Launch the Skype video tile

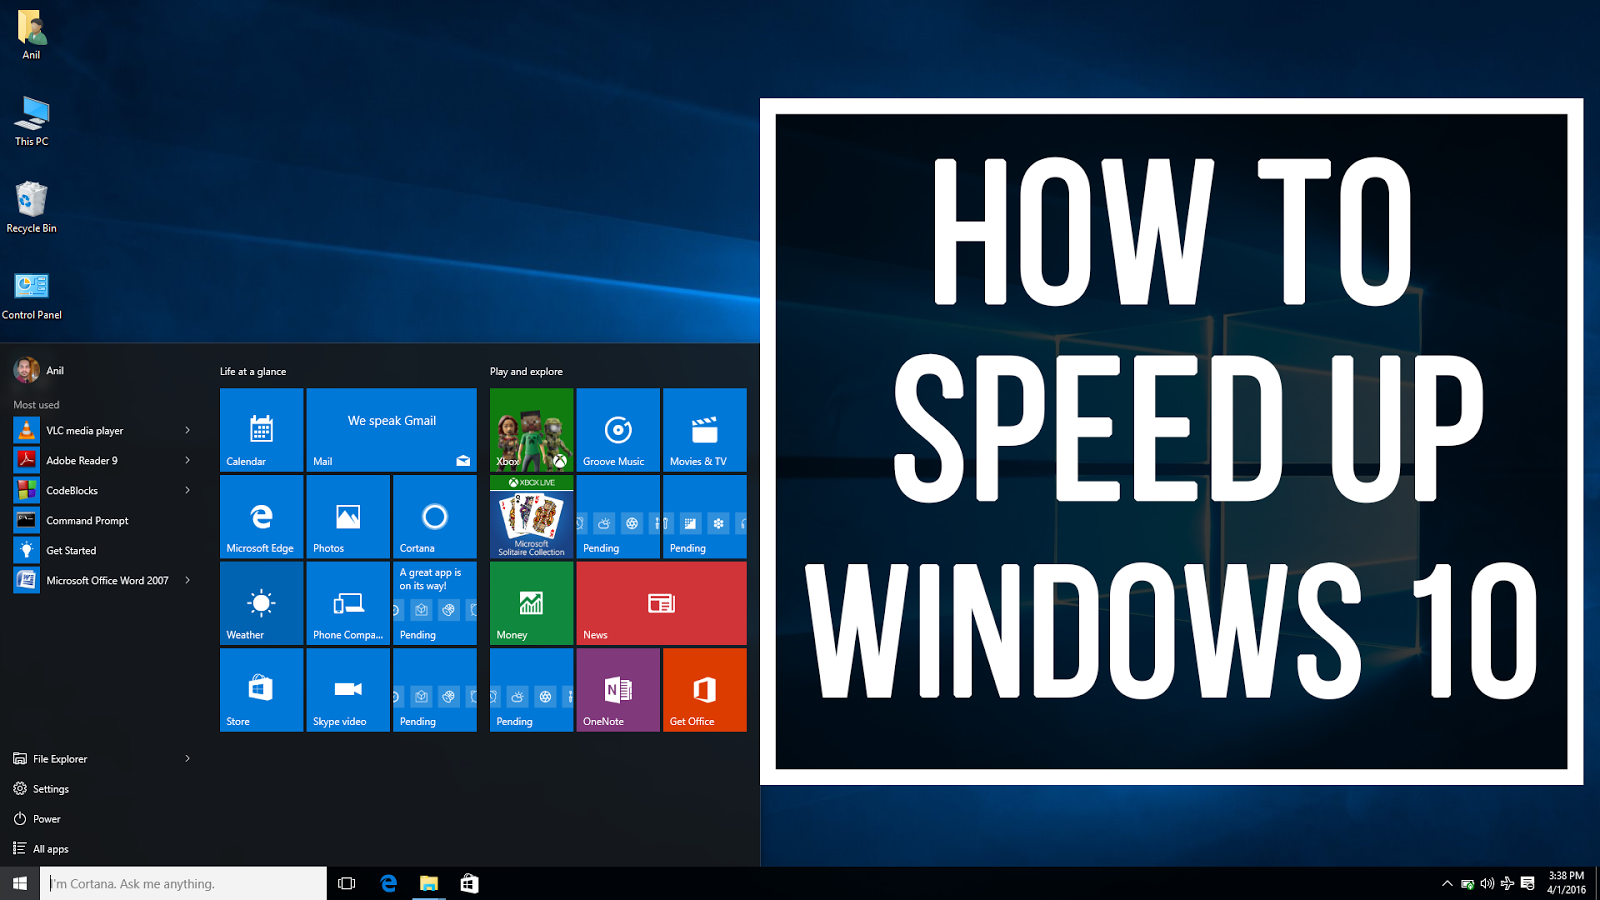[348, 690]
